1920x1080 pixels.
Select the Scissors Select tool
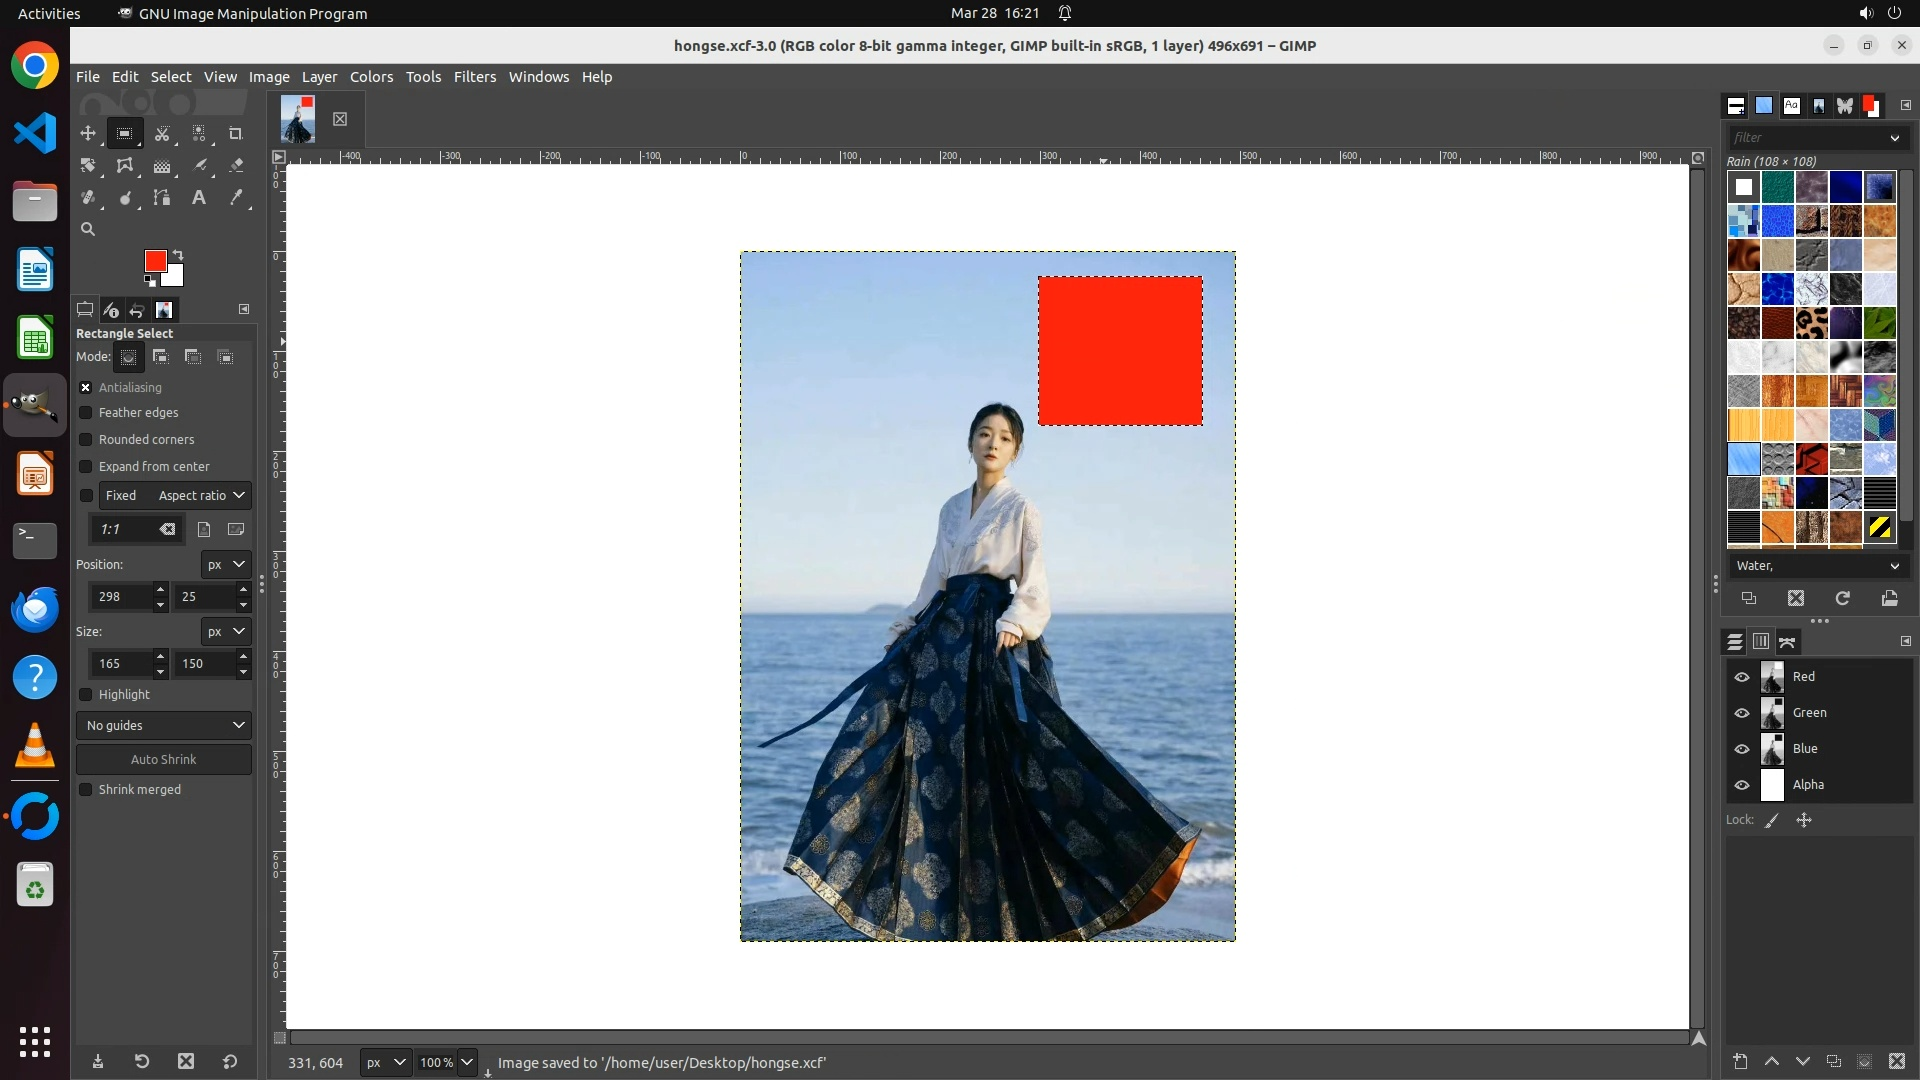pyautogui.click(x=161, y=133)
